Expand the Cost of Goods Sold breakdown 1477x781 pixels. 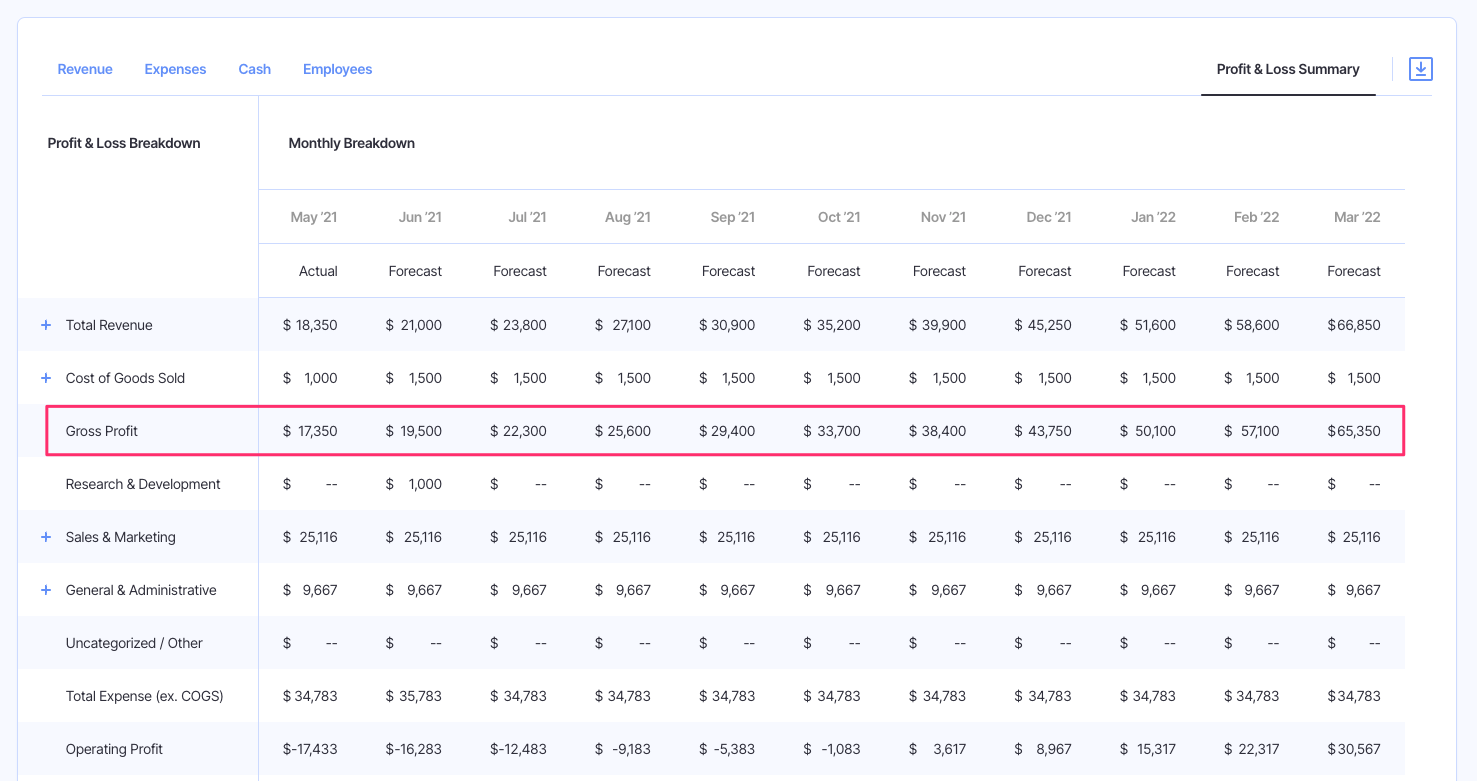(x=45, y=377)
